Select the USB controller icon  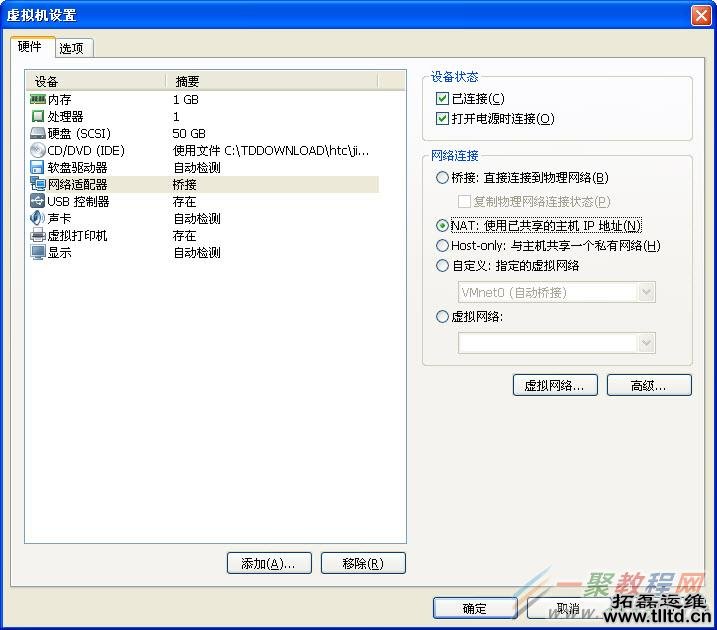coord(37,201)
